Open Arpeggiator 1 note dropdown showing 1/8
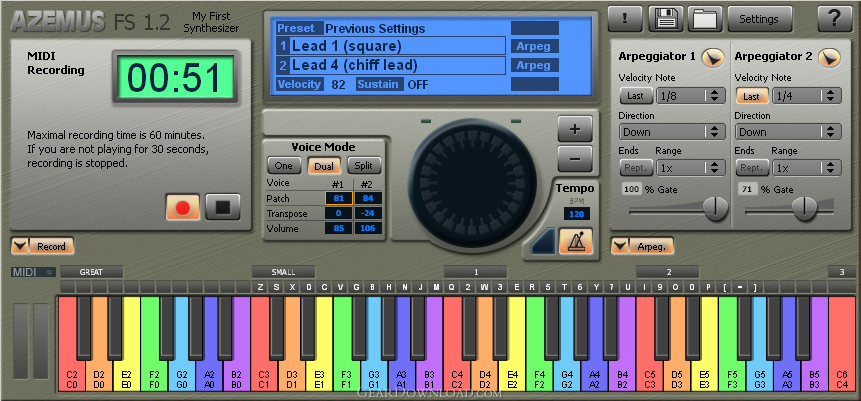Image resolution: width=861 pixels, height=401 pixels. click(691, 96)
